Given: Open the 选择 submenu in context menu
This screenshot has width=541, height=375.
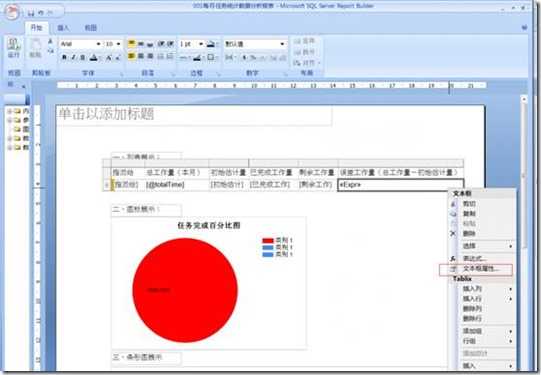Looking at the screenshot, I should pyautogui.click(x=482, y=246).
